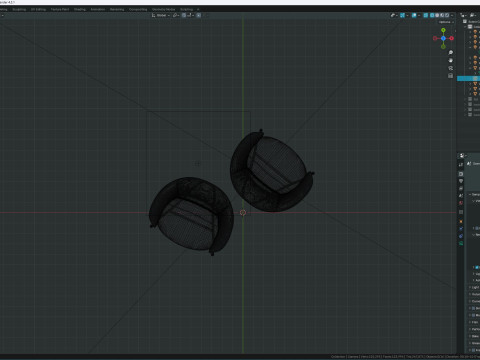Open the gizmo settings dropdown arrow

click(x=407, y=15)
